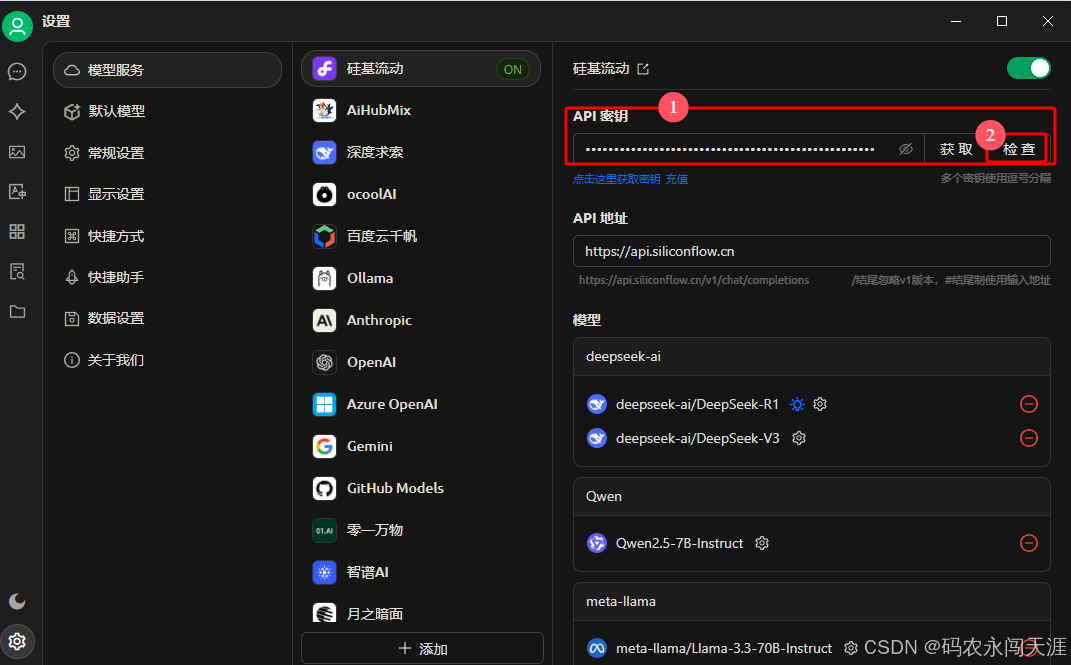
Task: Open 数据设置 settings menu
Action: [167, 318]
